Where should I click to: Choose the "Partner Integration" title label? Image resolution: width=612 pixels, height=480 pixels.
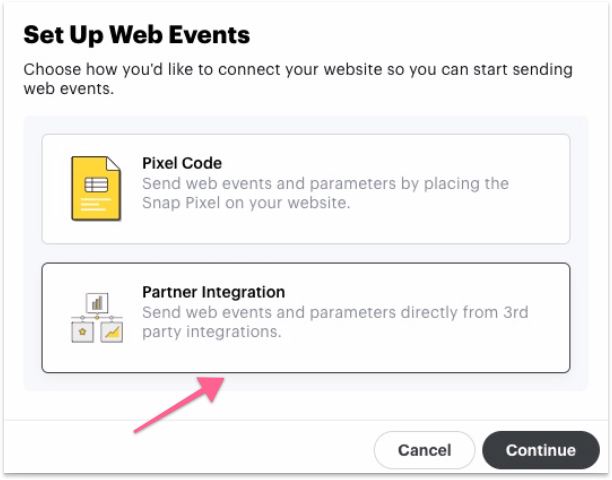tap(213, 292)
